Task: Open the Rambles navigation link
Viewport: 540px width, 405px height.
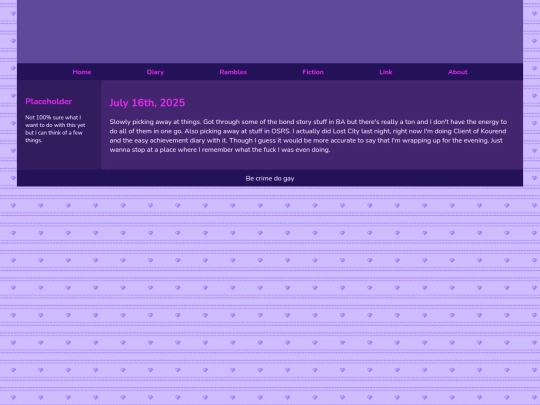Action: tap(233, 72)
